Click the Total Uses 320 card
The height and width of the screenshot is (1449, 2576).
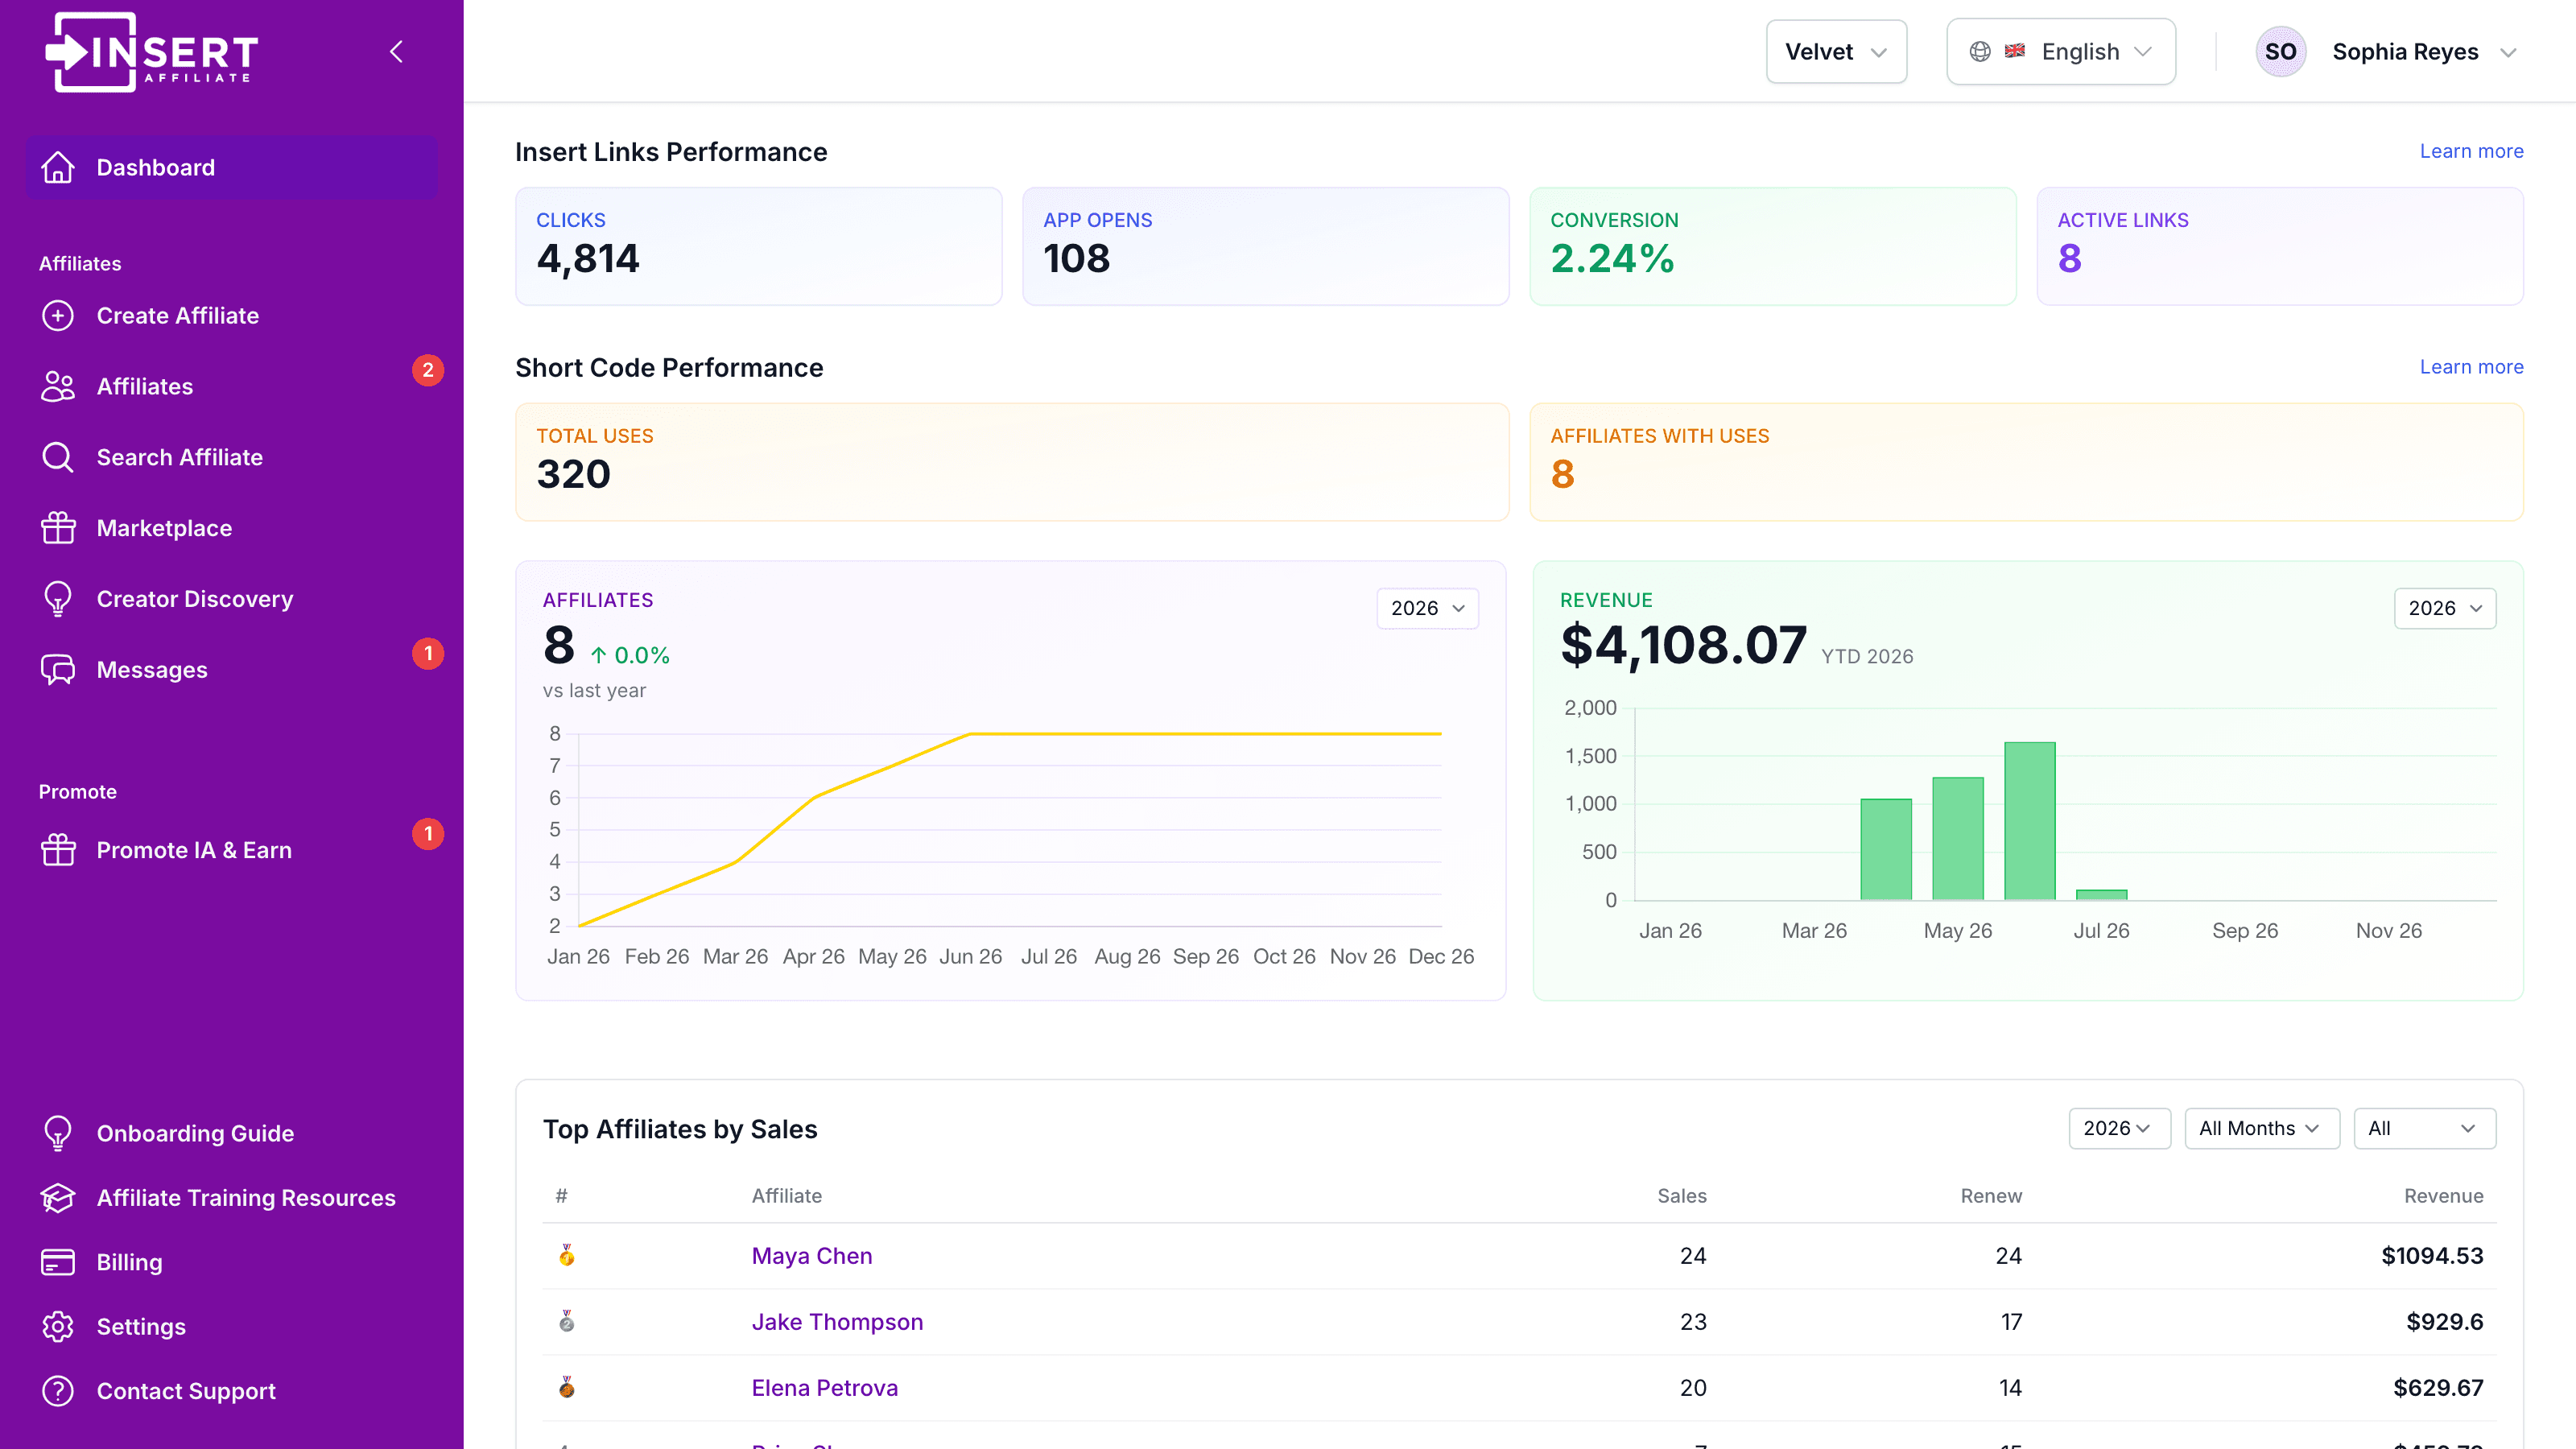coord(1012,462)
